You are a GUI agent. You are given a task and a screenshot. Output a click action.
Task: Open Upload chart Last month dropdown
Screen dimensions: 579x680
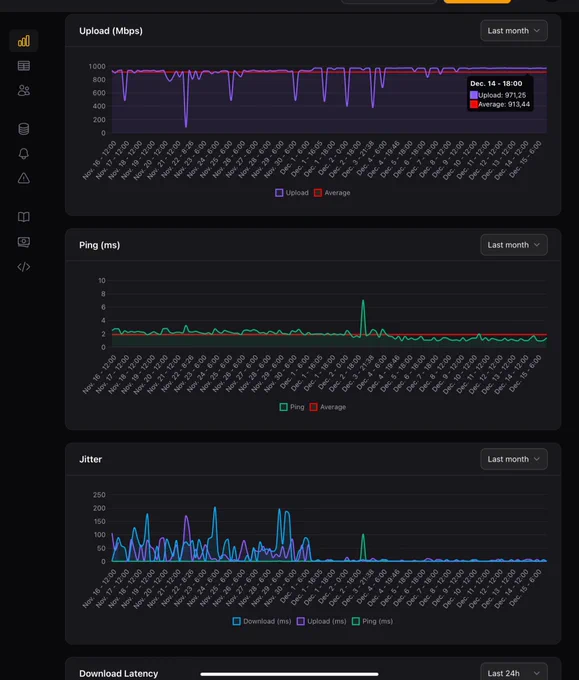coord(514,31)
